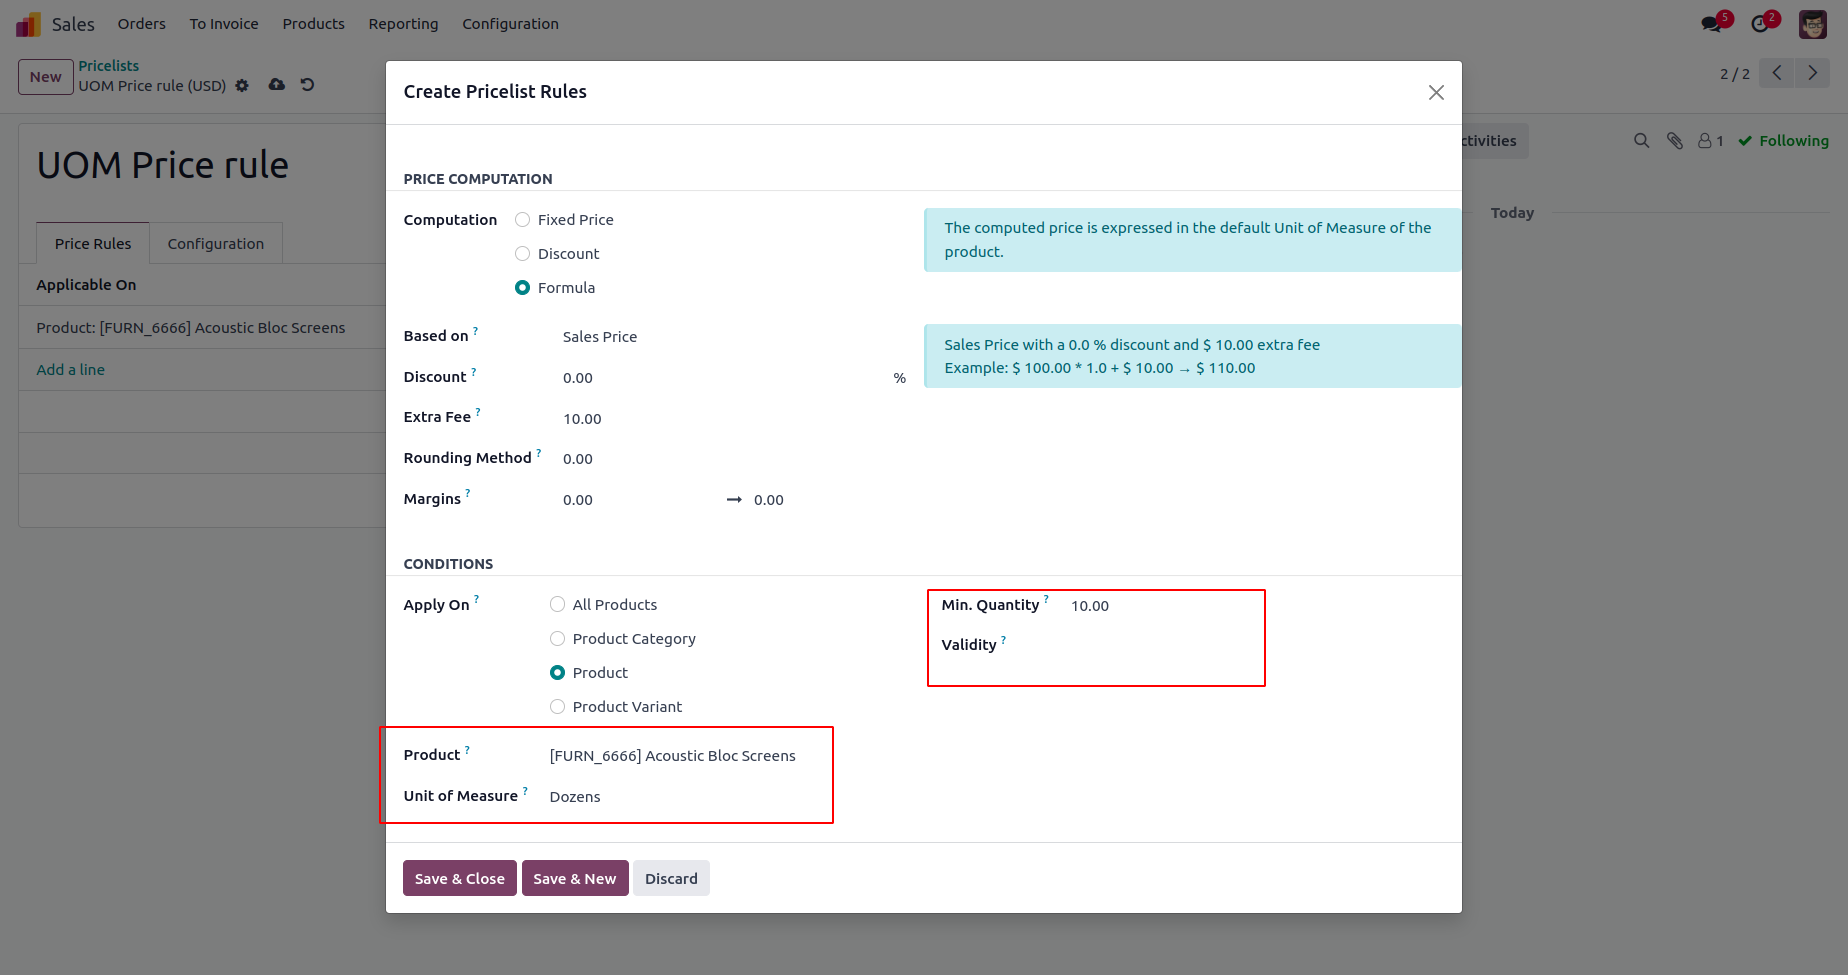The height and width of the screenshot is (975, 1848).
Task: Open the activities clock icon
Action: click(1760, 24)
